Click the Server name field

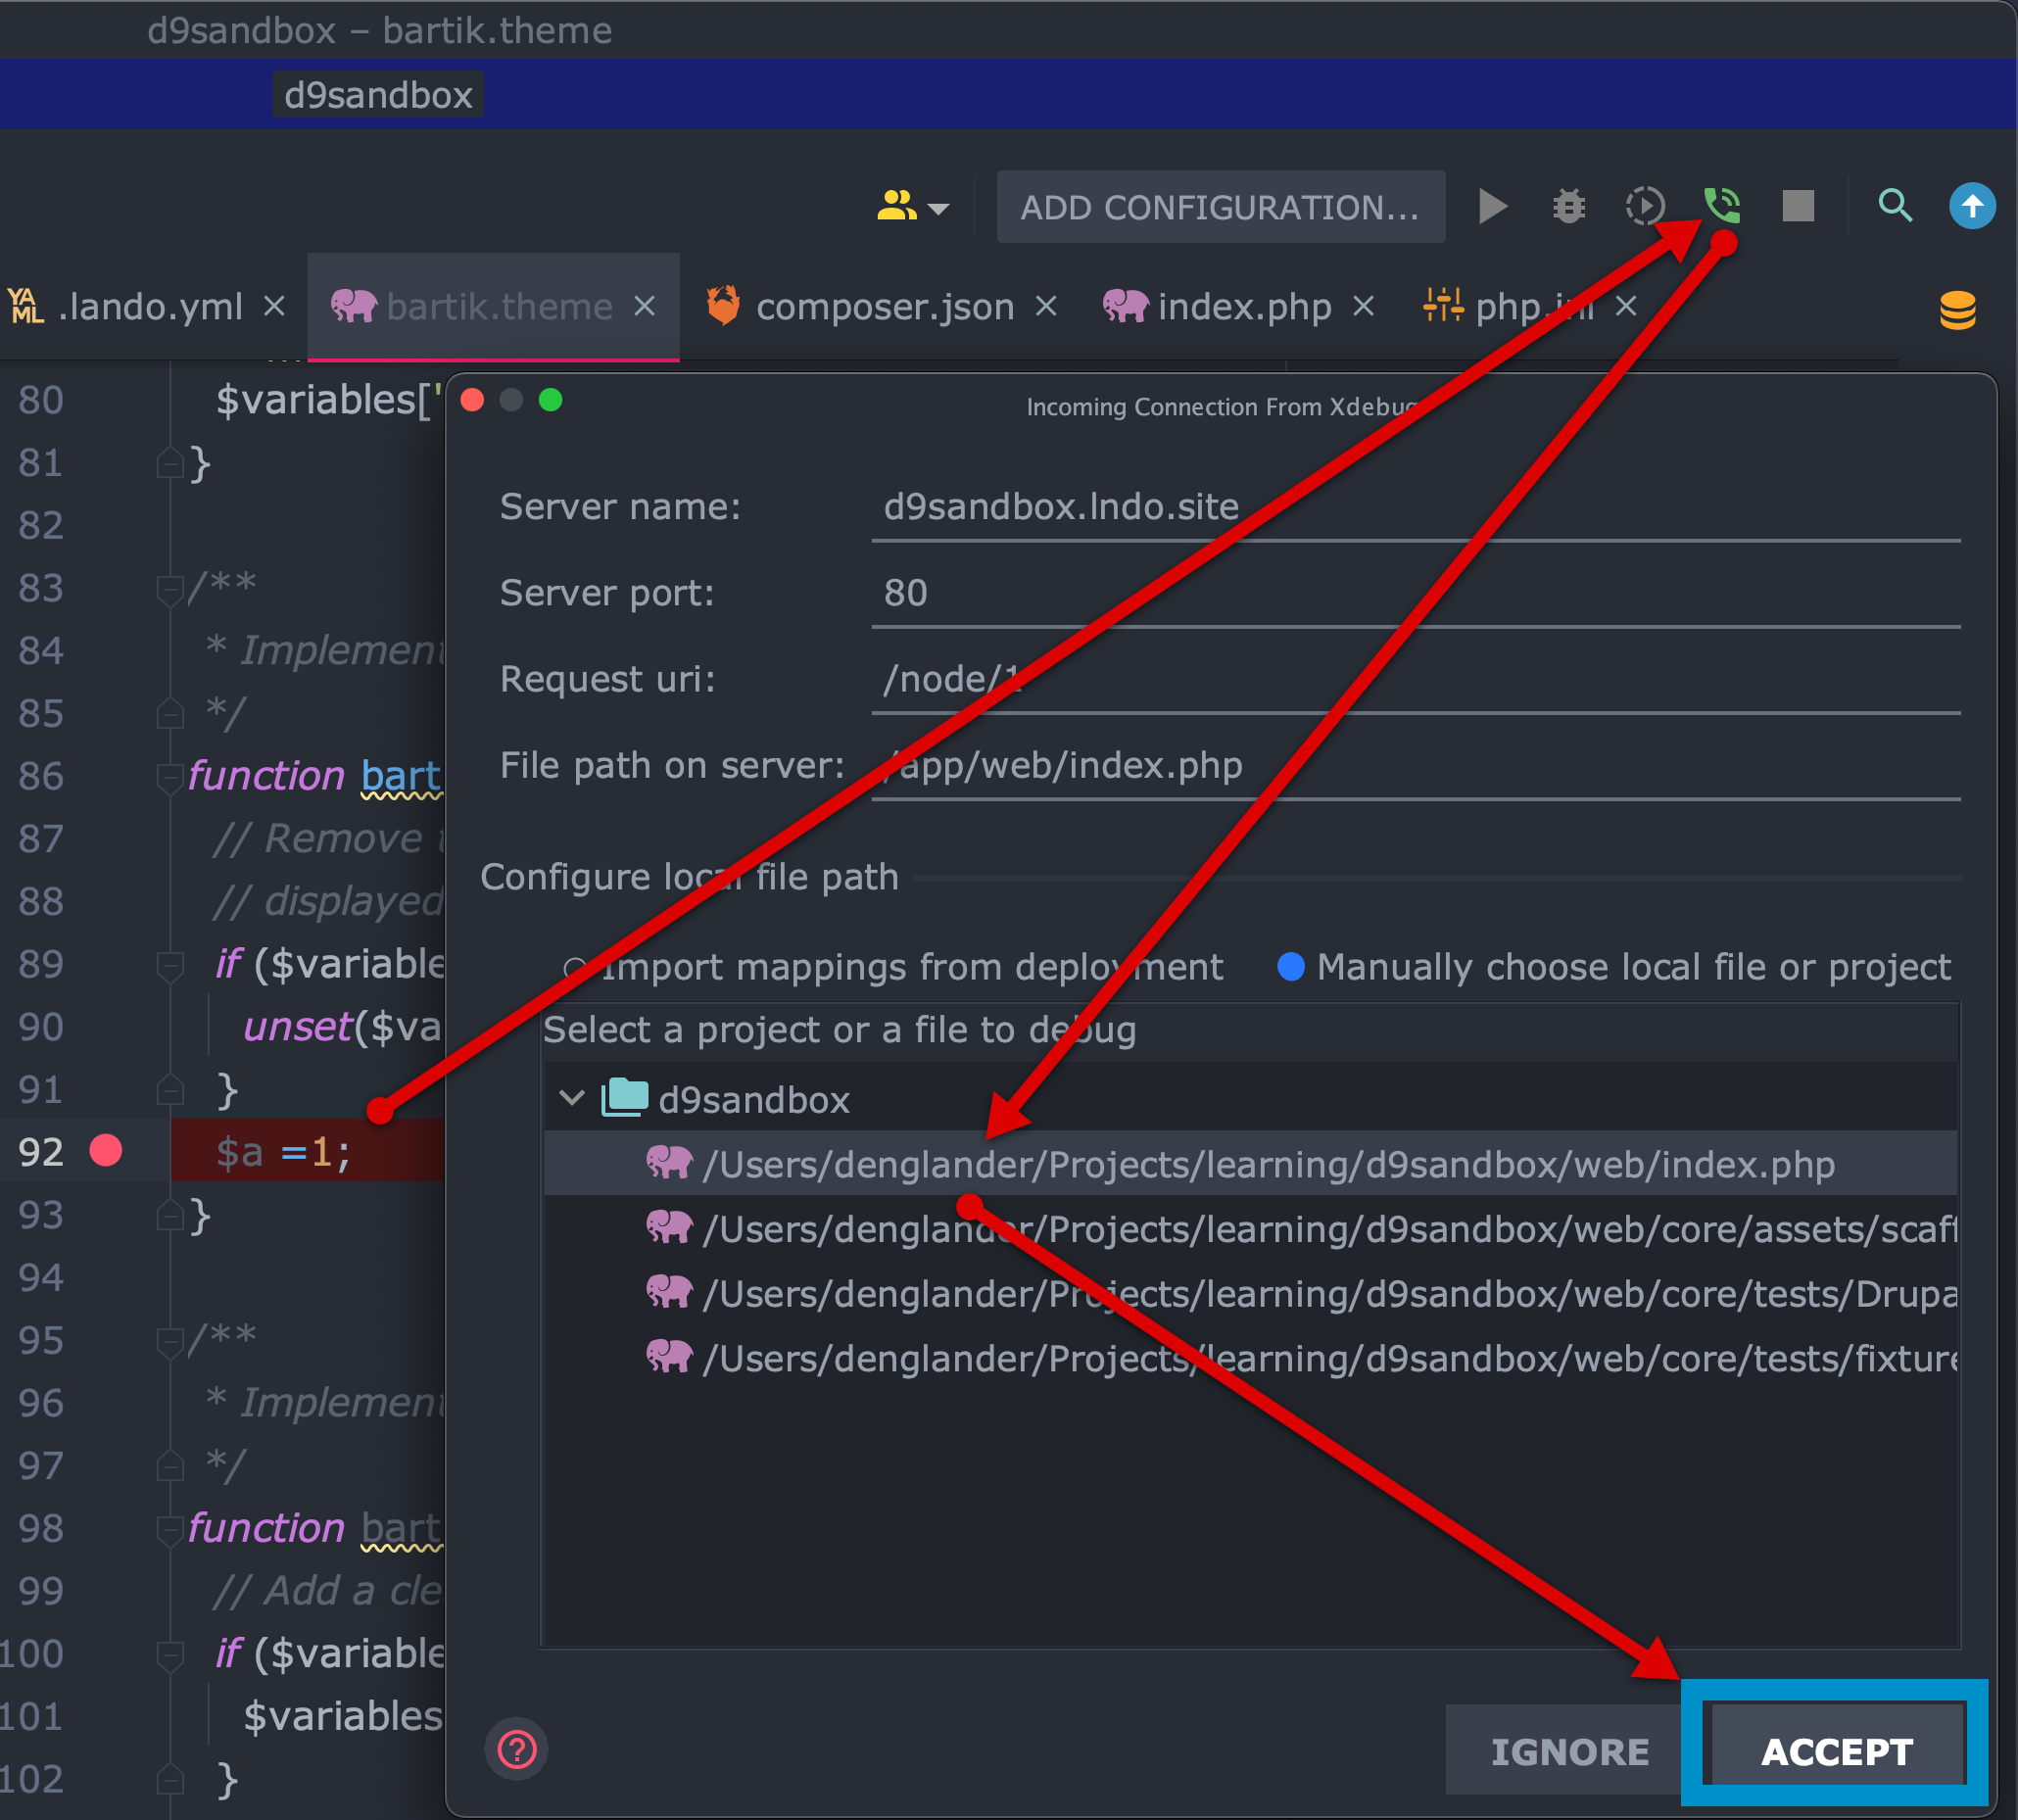click(1416, 507)
